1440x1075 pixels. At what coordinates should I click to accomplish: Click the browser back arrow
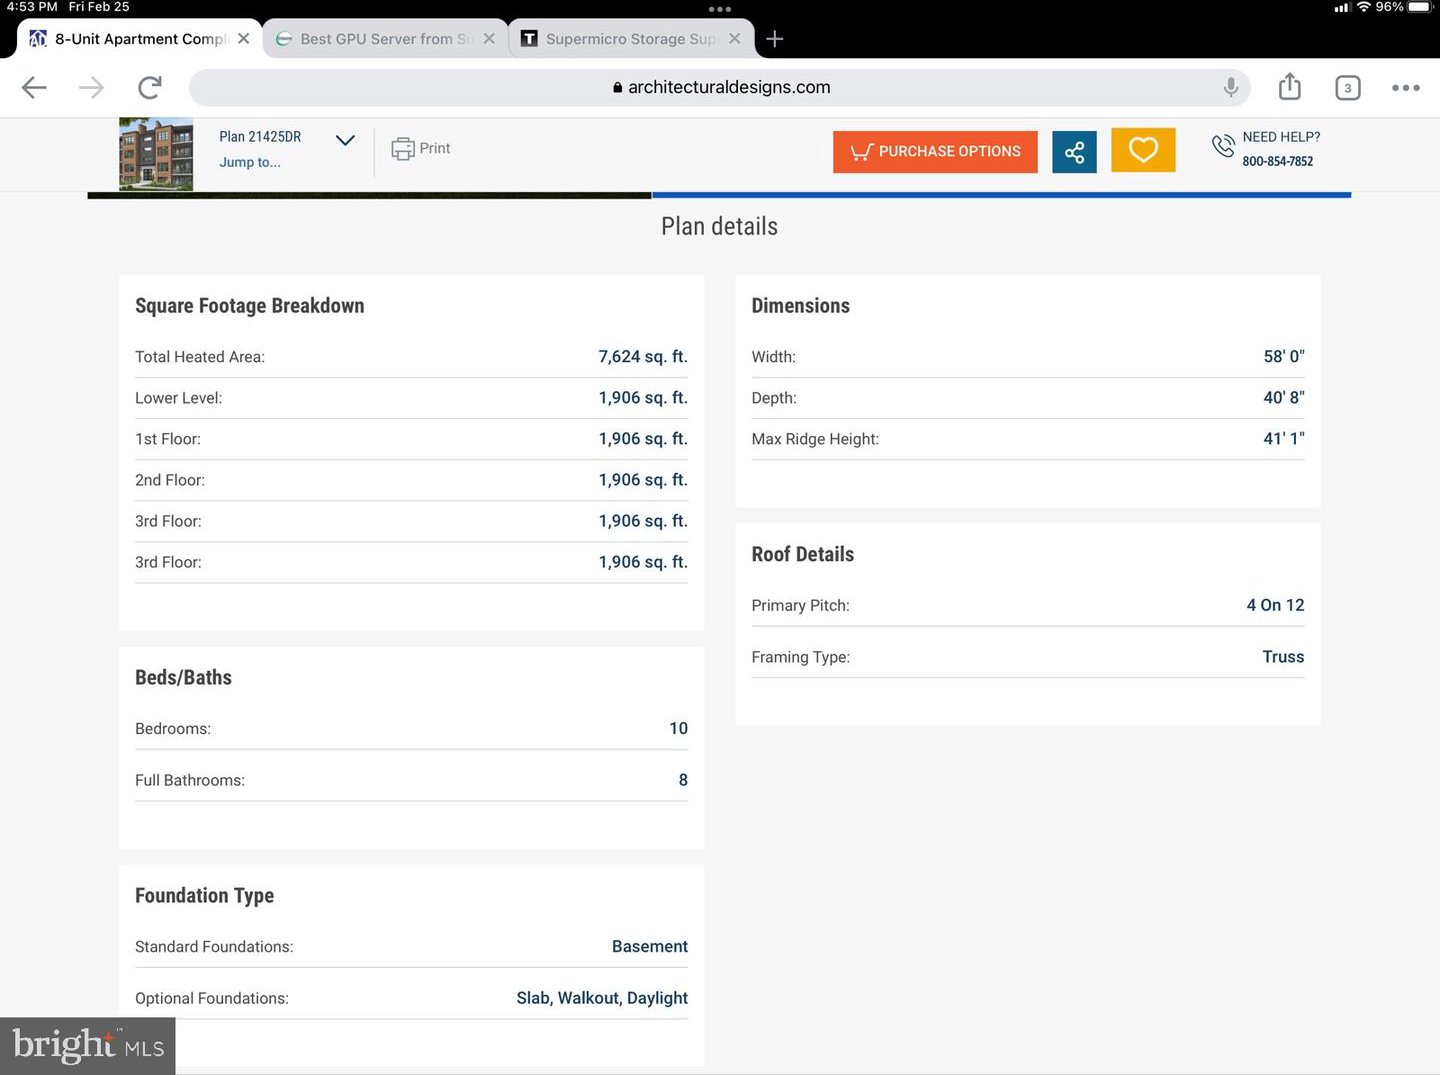click(x=35, y=88)
